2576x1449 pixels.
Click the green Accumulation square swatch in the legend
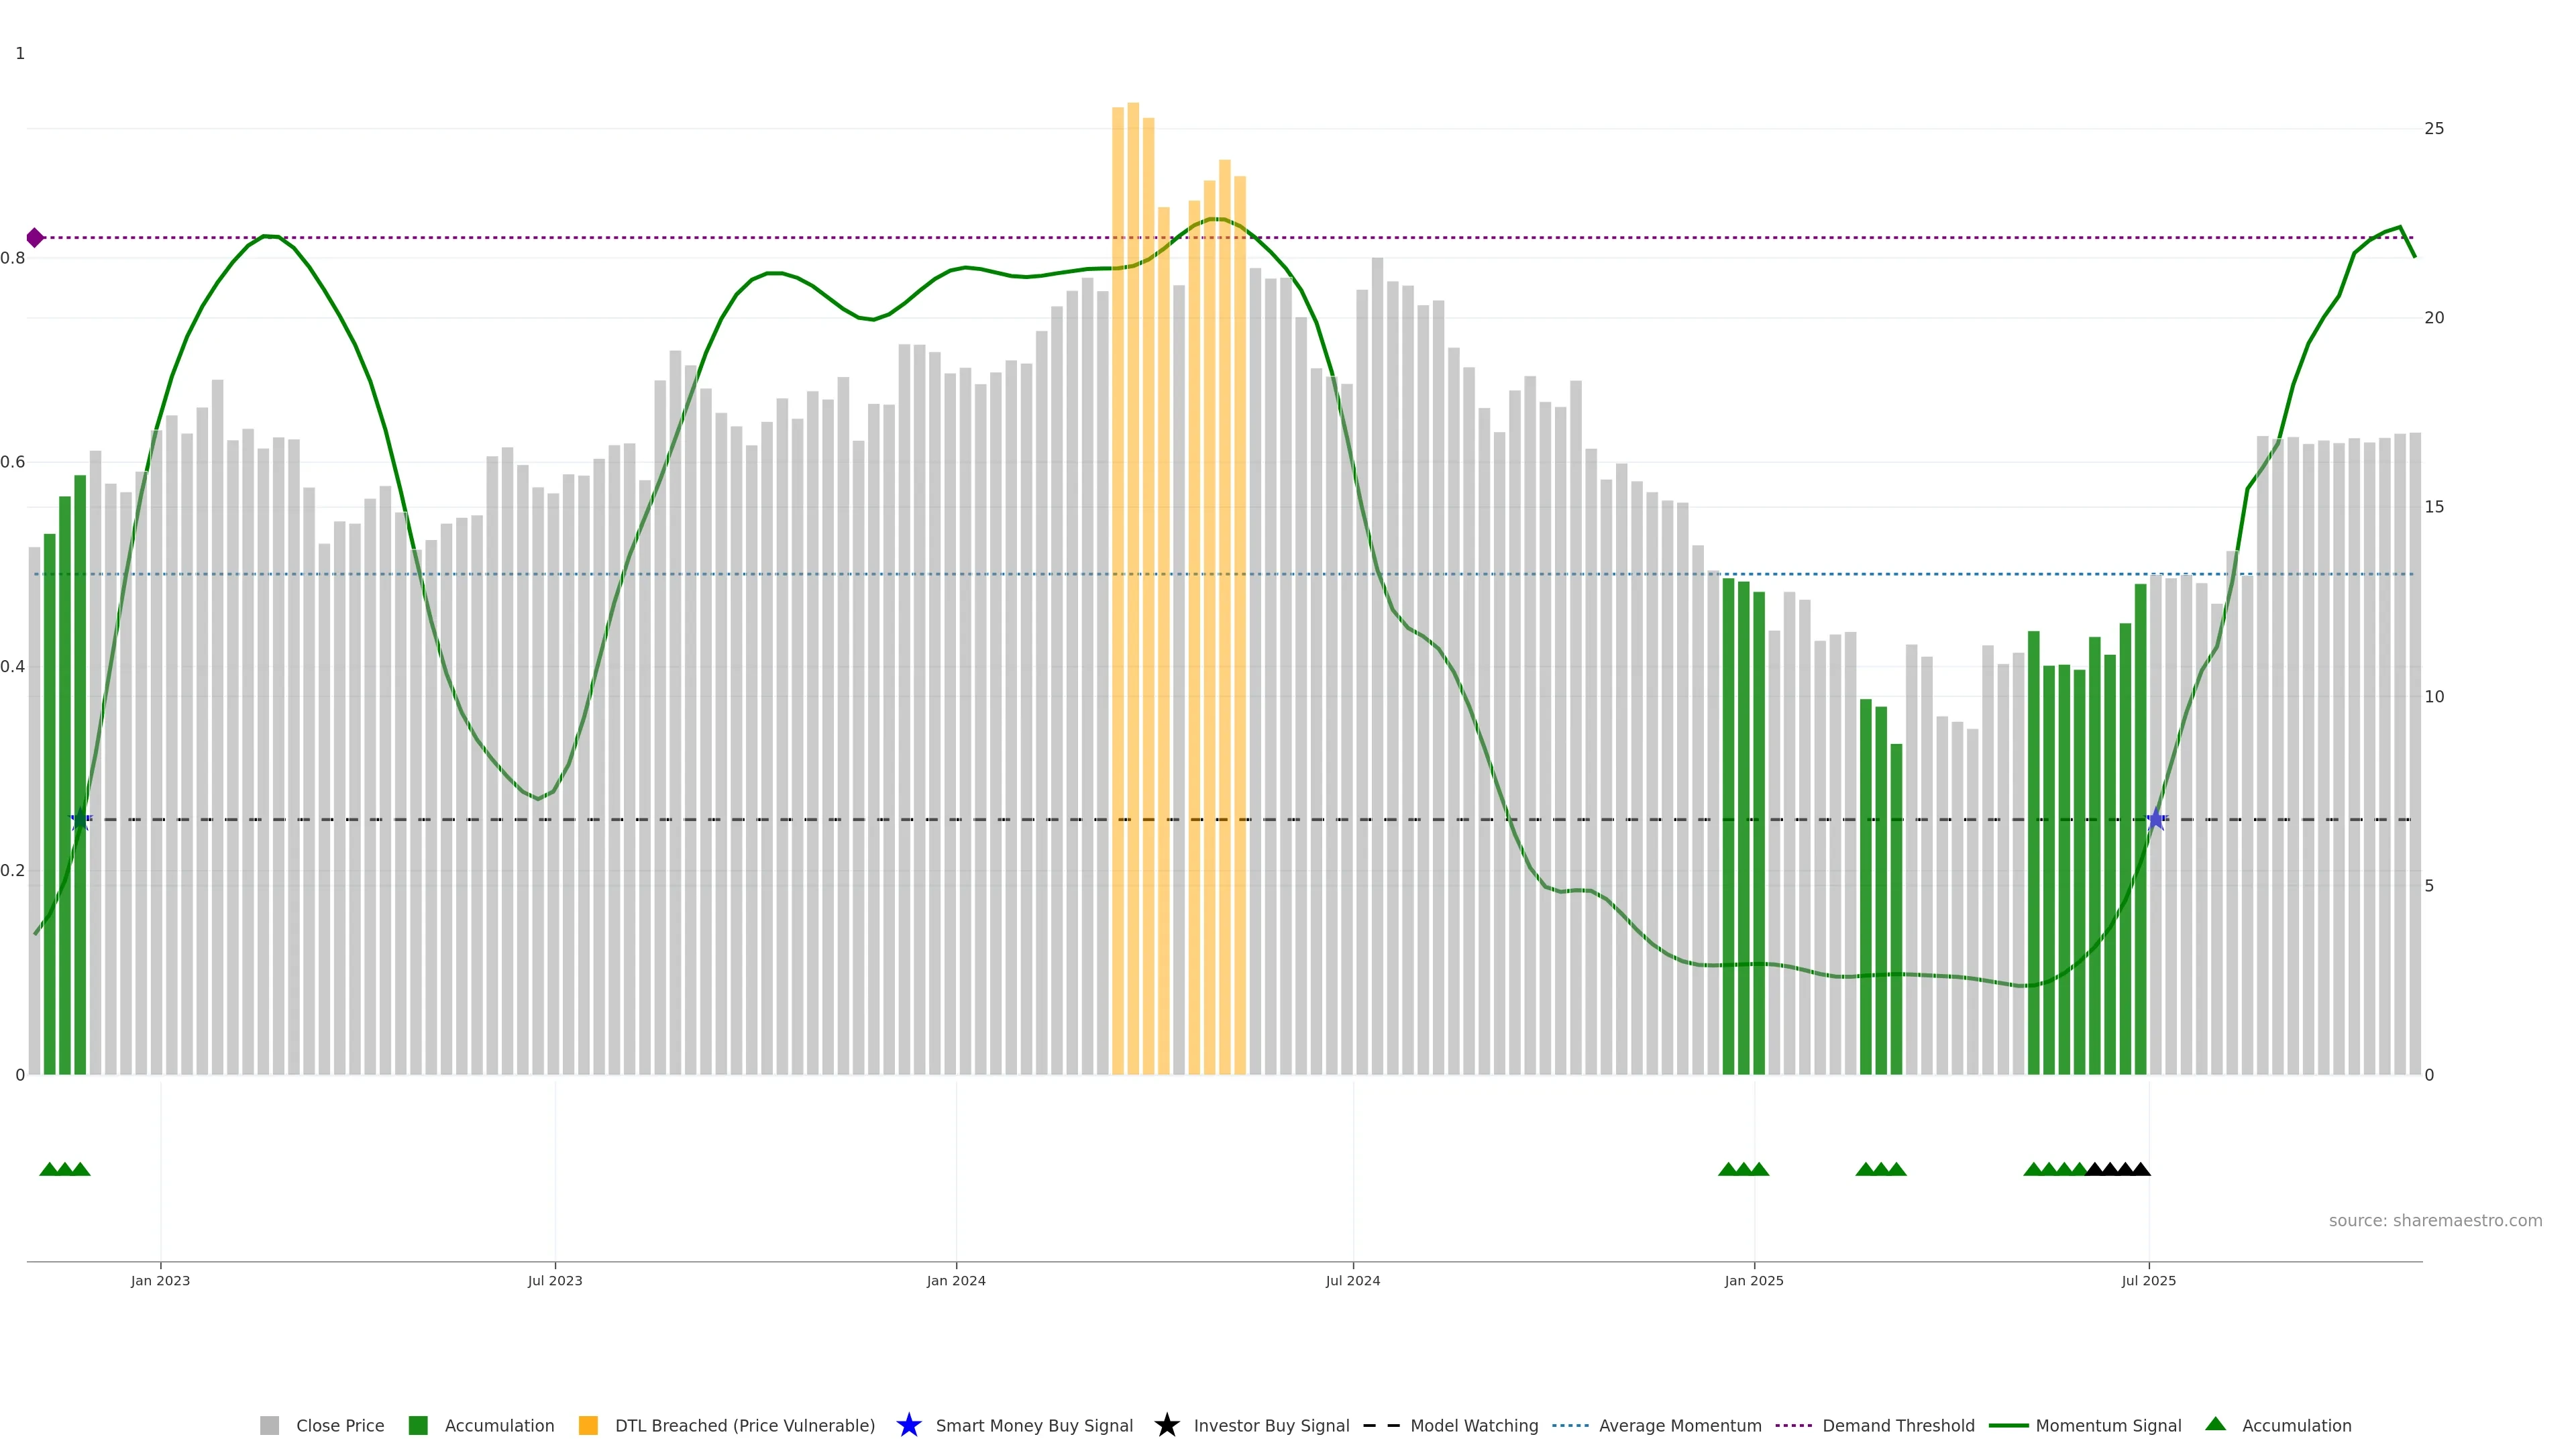tap(418, 1426)
